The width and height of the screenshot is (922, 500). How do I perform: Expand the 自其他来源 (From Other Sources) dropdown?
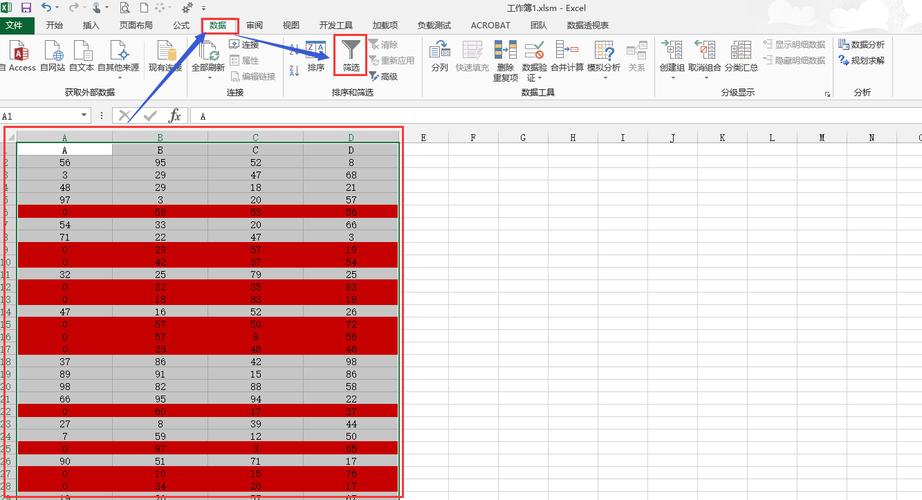coord(119,78)
